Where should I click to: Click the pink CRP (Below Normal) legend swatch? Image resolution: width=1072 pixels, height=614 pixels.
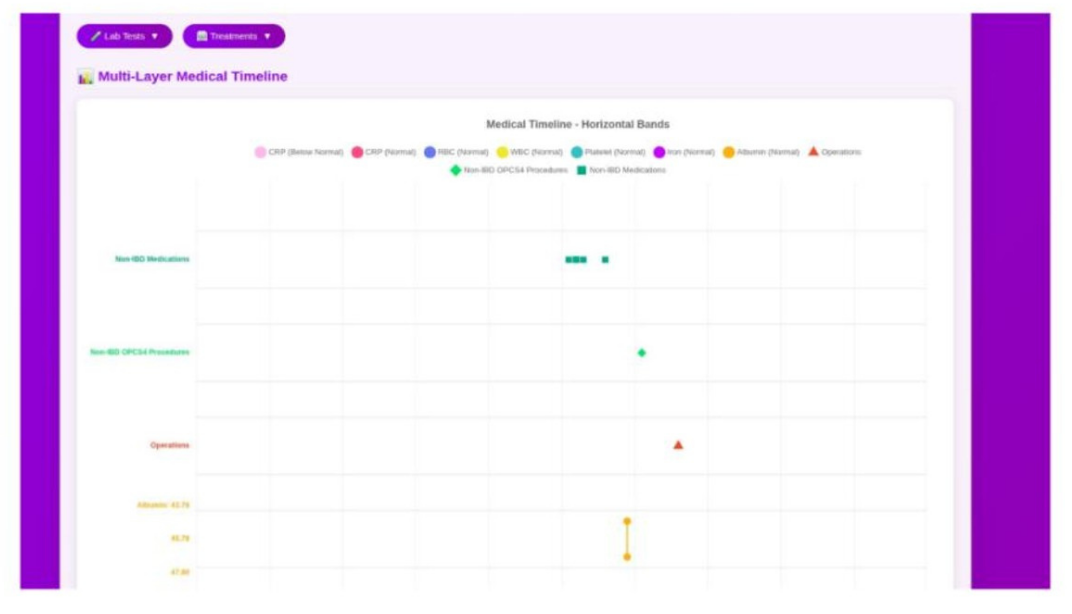click(x=260, y=152)
